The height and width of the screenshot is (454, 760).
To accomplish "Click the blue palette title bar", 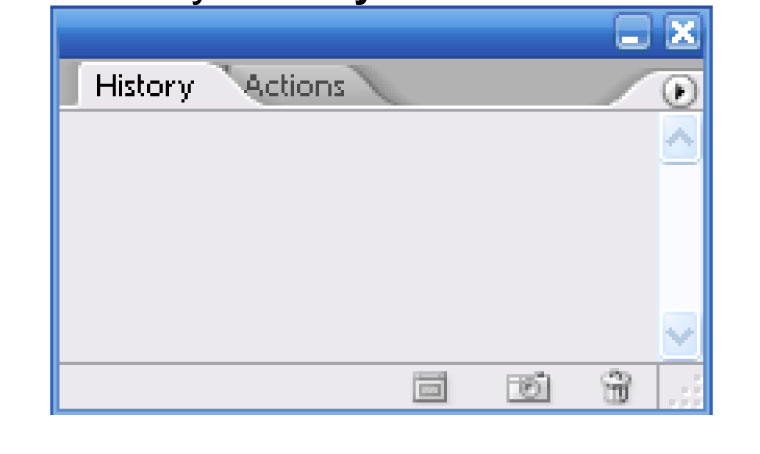I will 334,33.
